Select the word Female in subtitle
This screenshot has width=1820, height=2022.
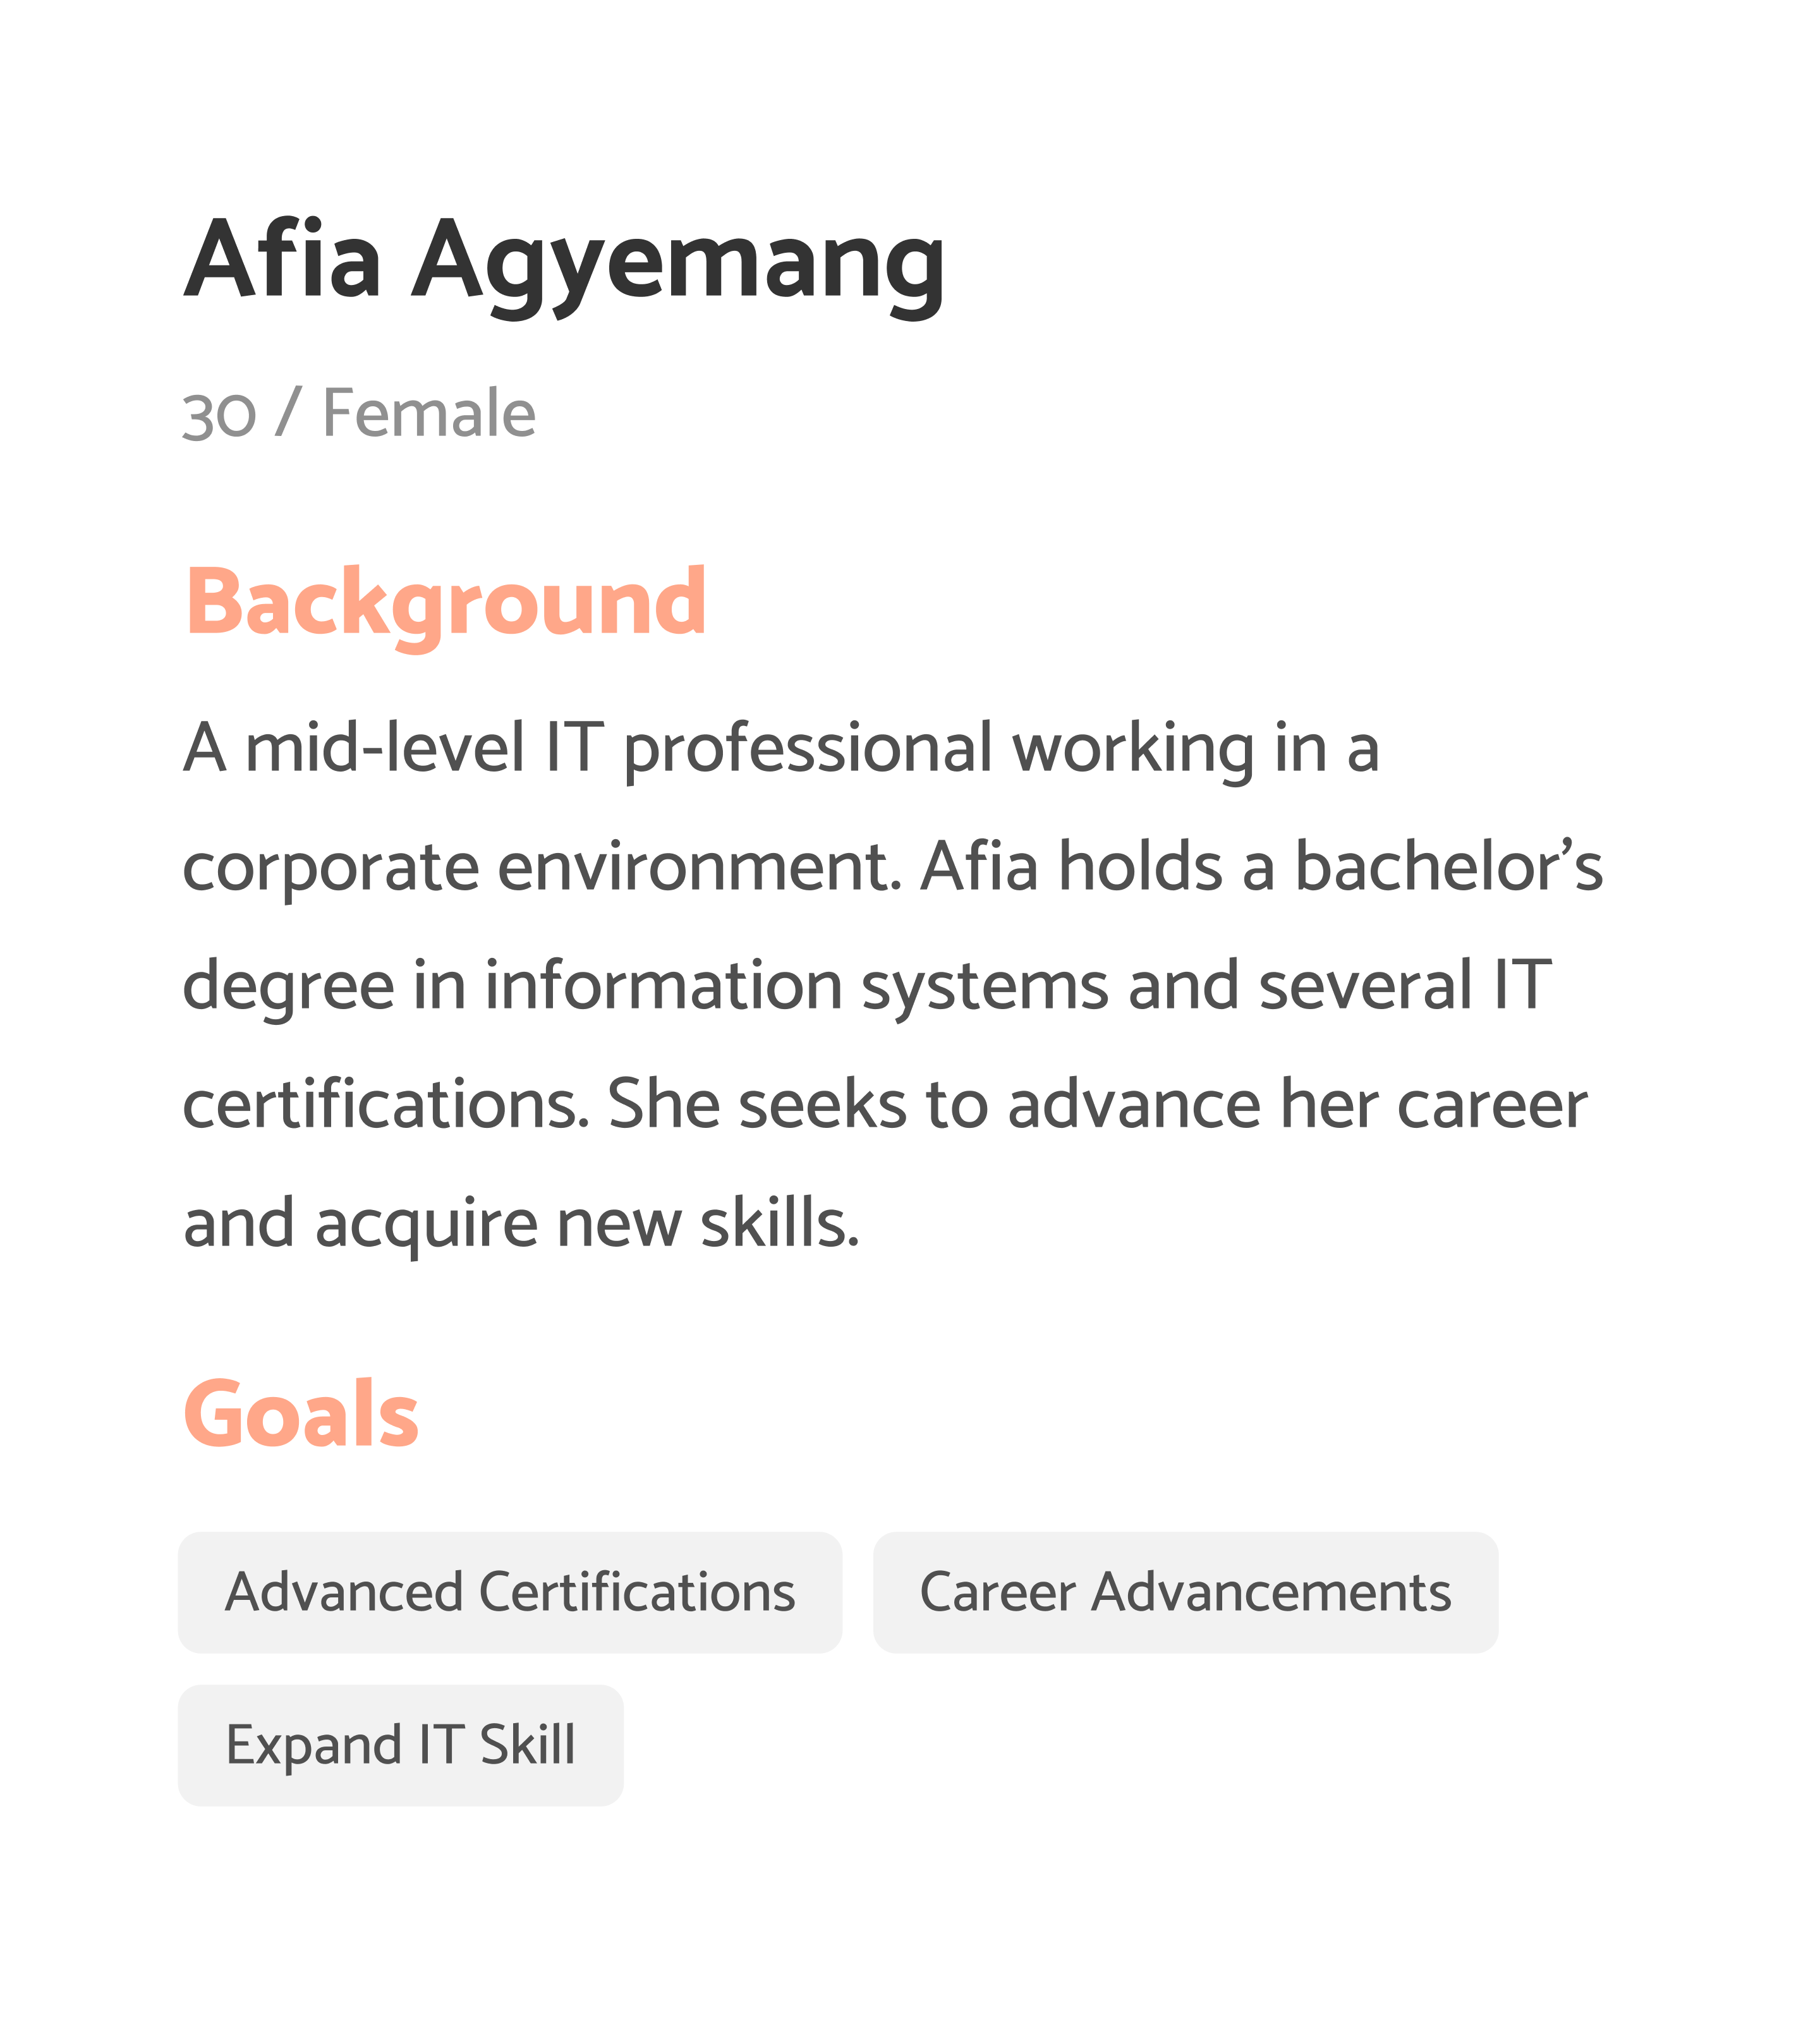(x=429, y=413)
